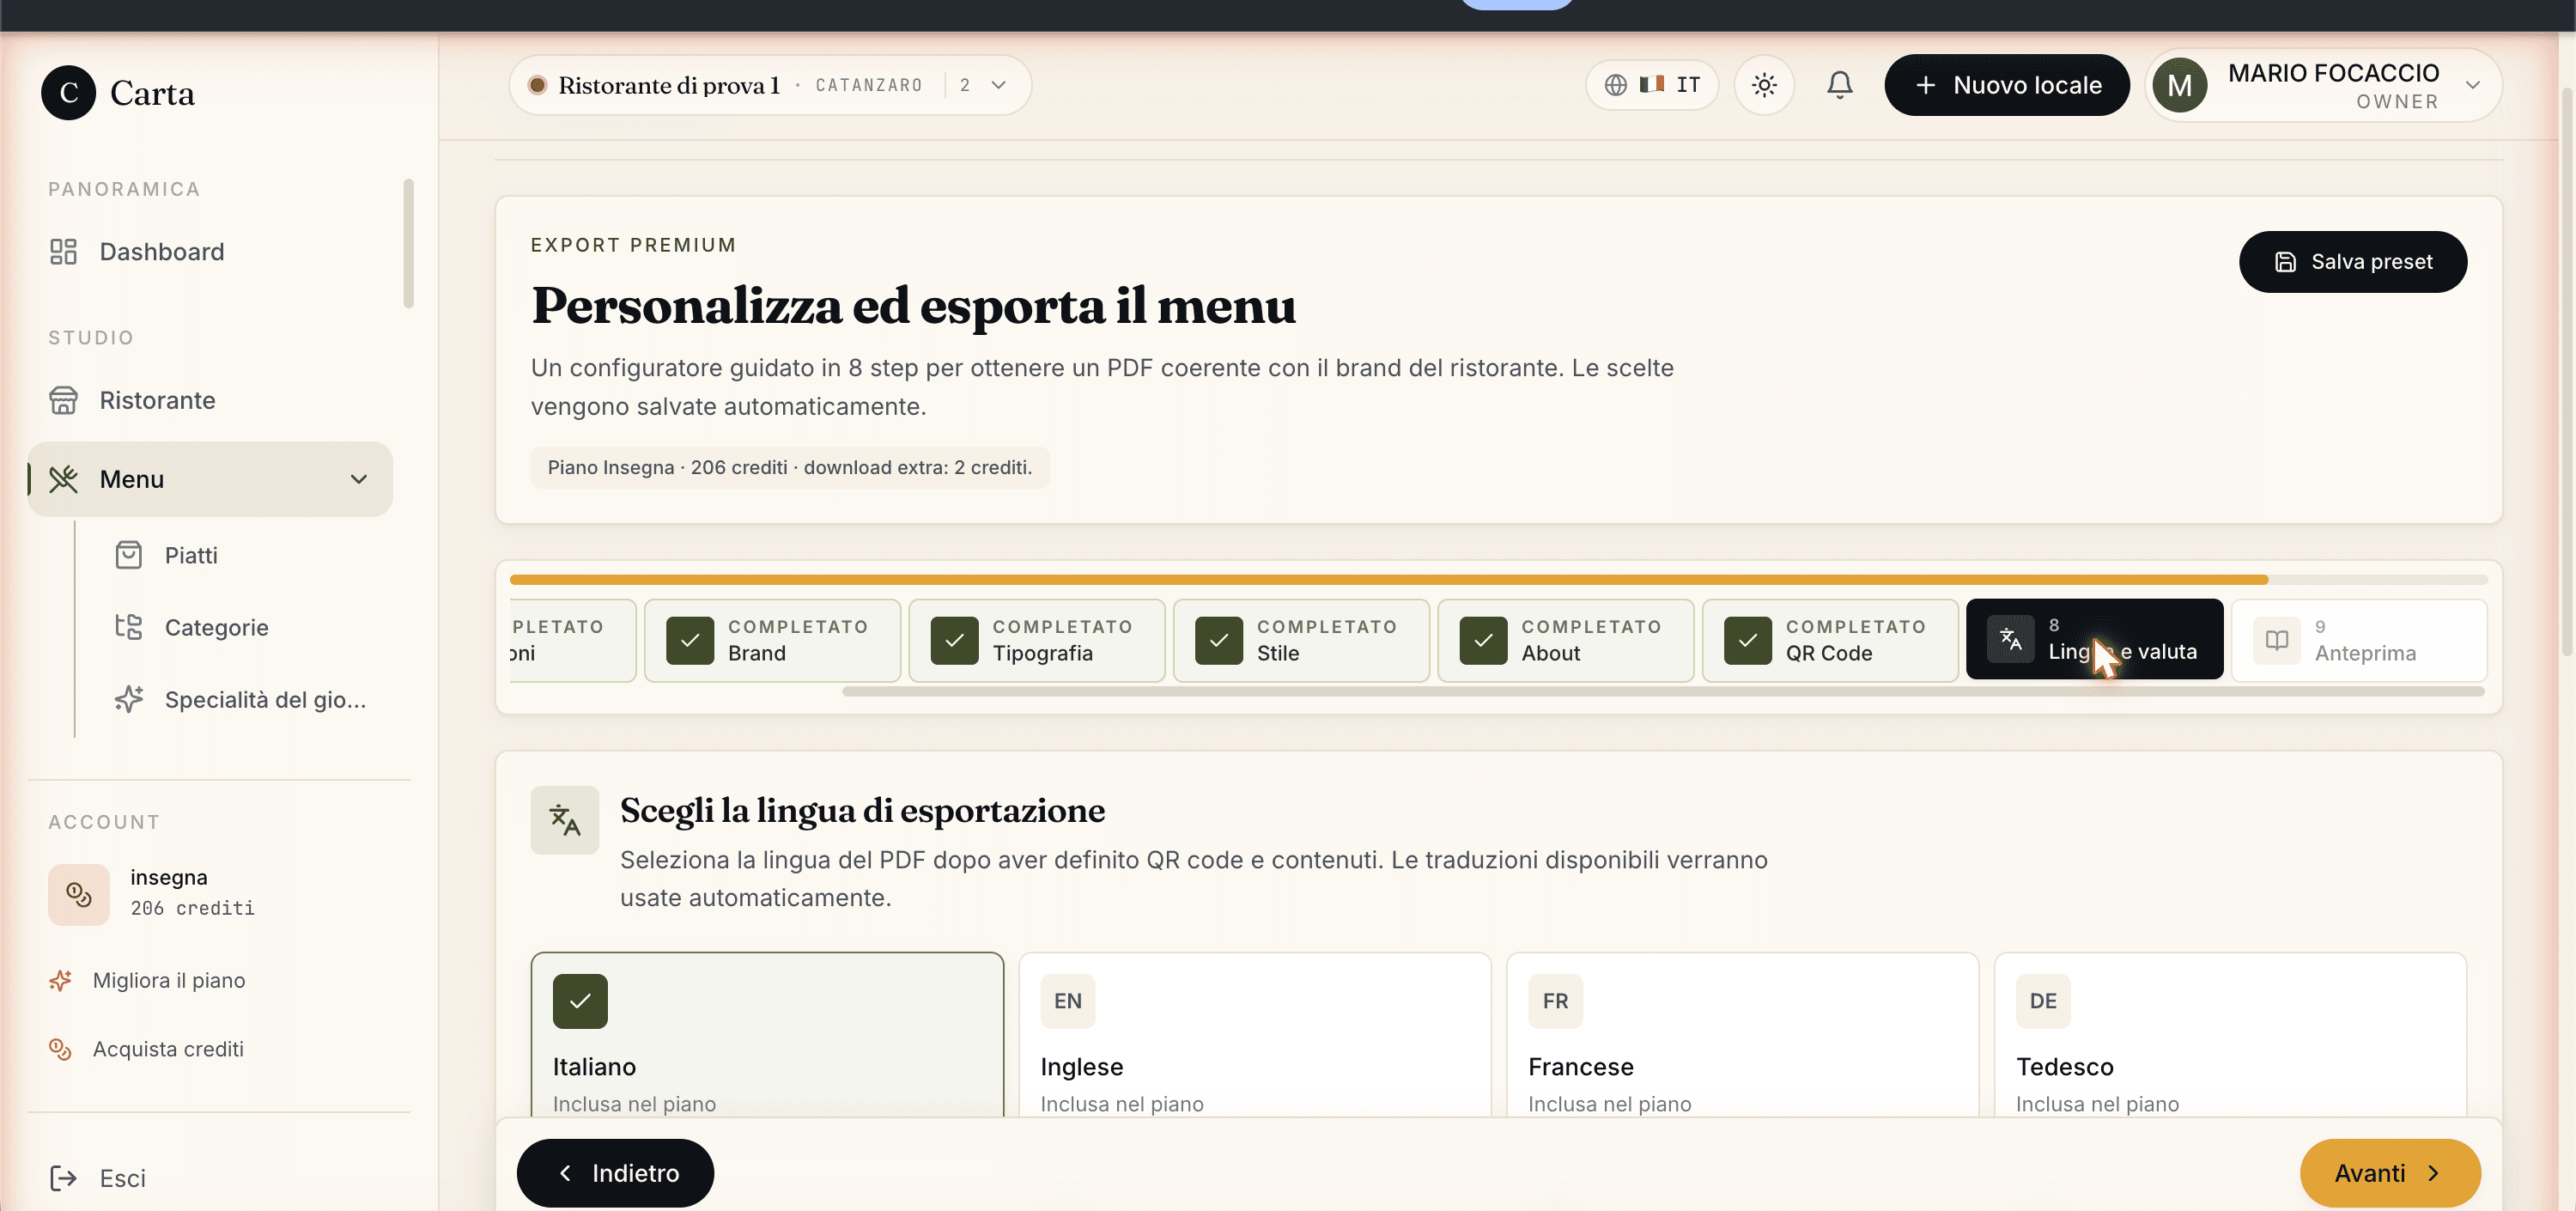Click the translate icon beside the heading
This screenshot has height=1211, width=2576.
click(565, 820)
